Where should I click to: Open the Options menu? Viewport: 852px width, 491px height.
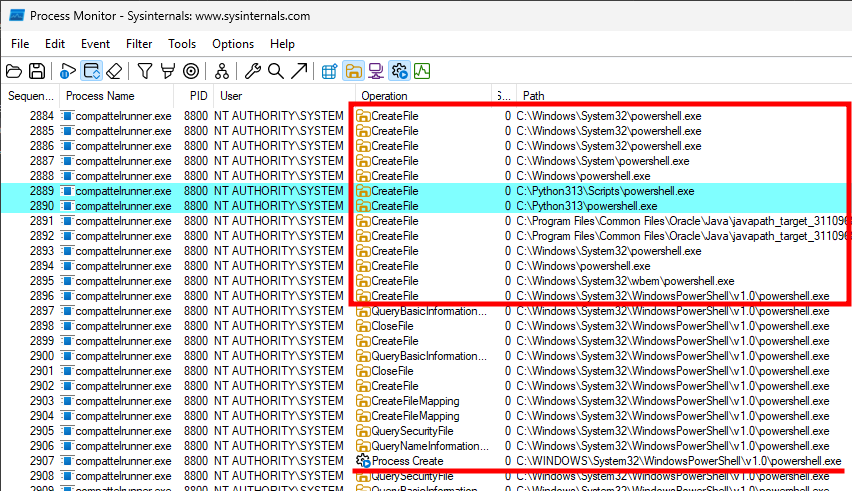point(233,44)
